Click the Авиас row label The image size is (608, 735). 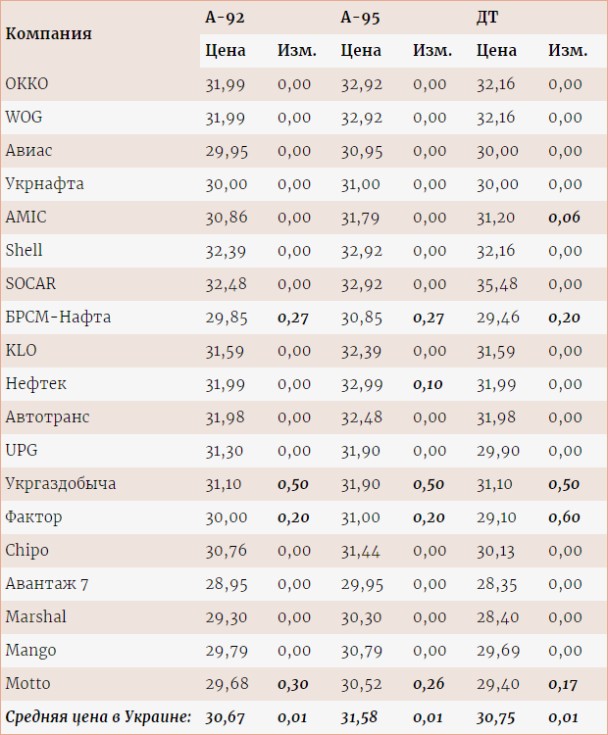29,150
